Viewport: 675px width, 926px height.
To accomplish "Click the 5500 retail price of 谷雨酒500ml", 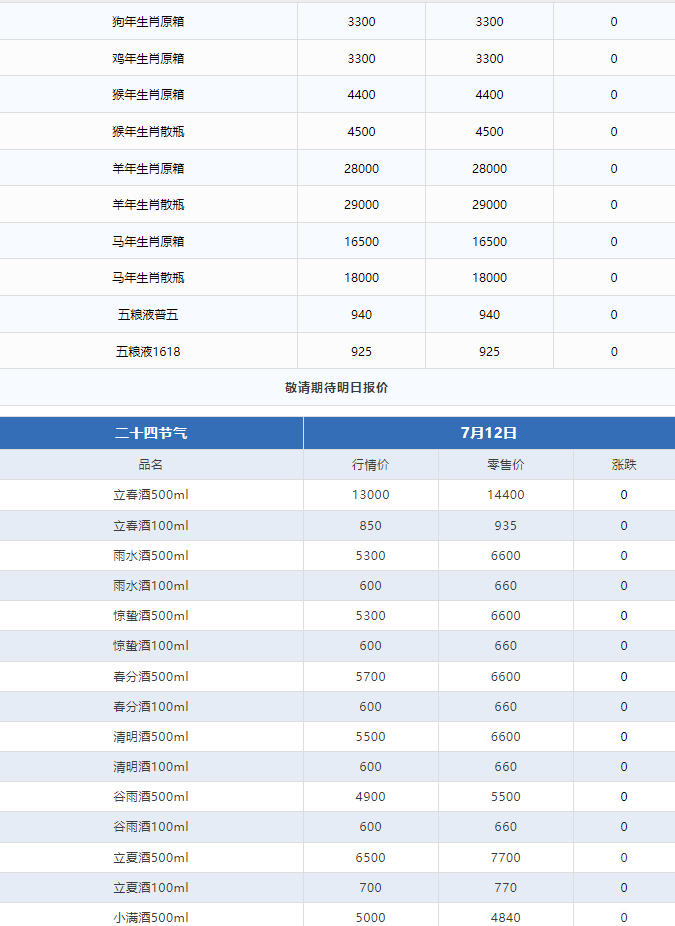I will click(x=506, y=797).
